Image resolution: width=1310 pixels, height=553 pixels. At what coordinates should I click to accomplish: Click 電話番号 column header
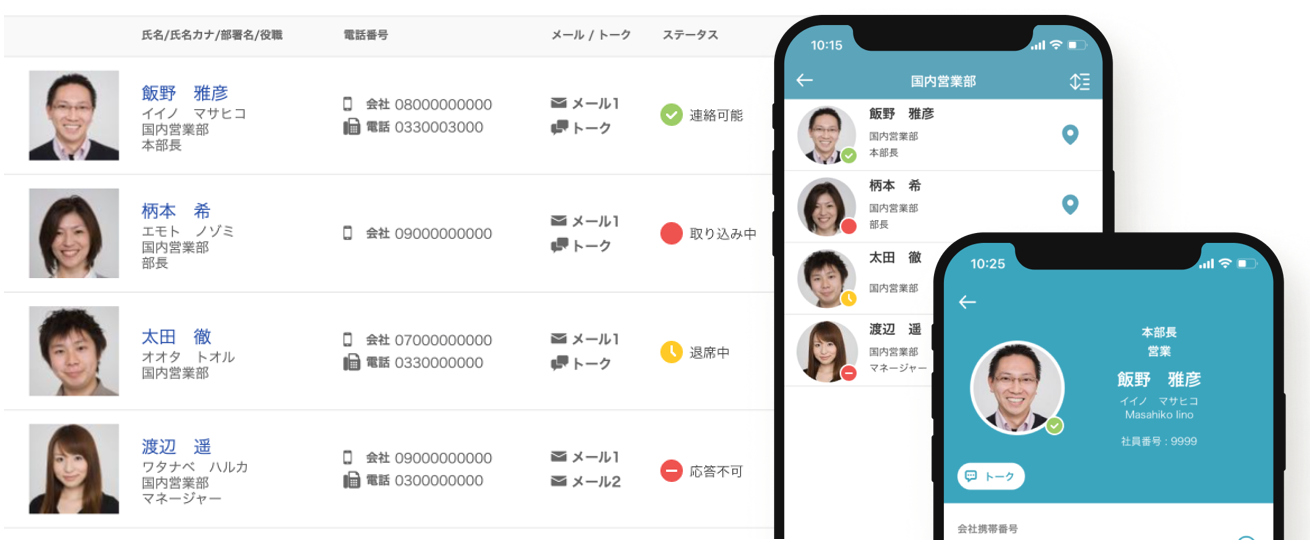(x=366, y=35)
